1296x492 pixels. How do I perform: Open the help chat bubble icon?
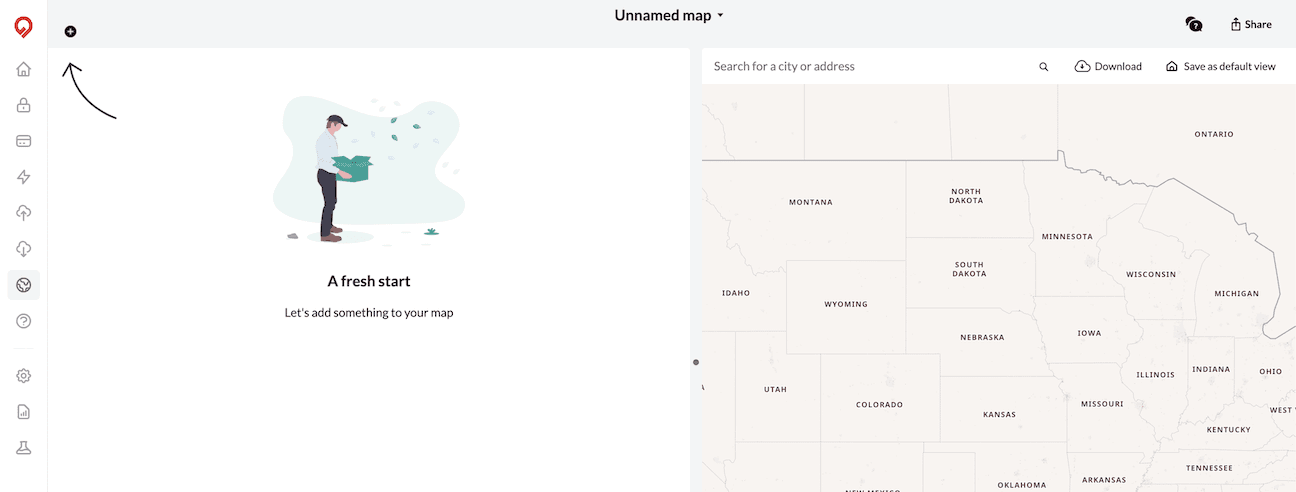click(x=1193, y=24)
